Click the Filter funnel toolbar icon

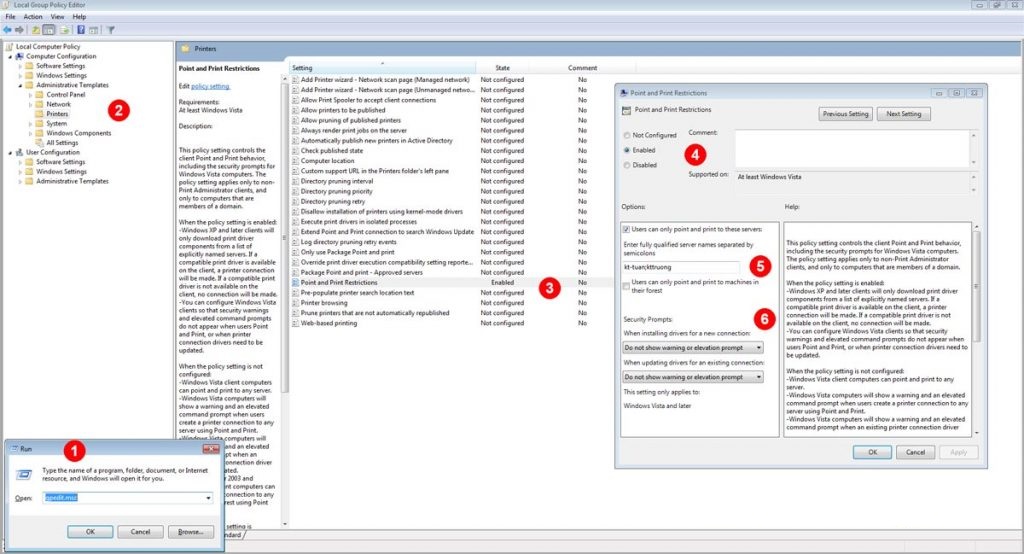coord(110,30)
